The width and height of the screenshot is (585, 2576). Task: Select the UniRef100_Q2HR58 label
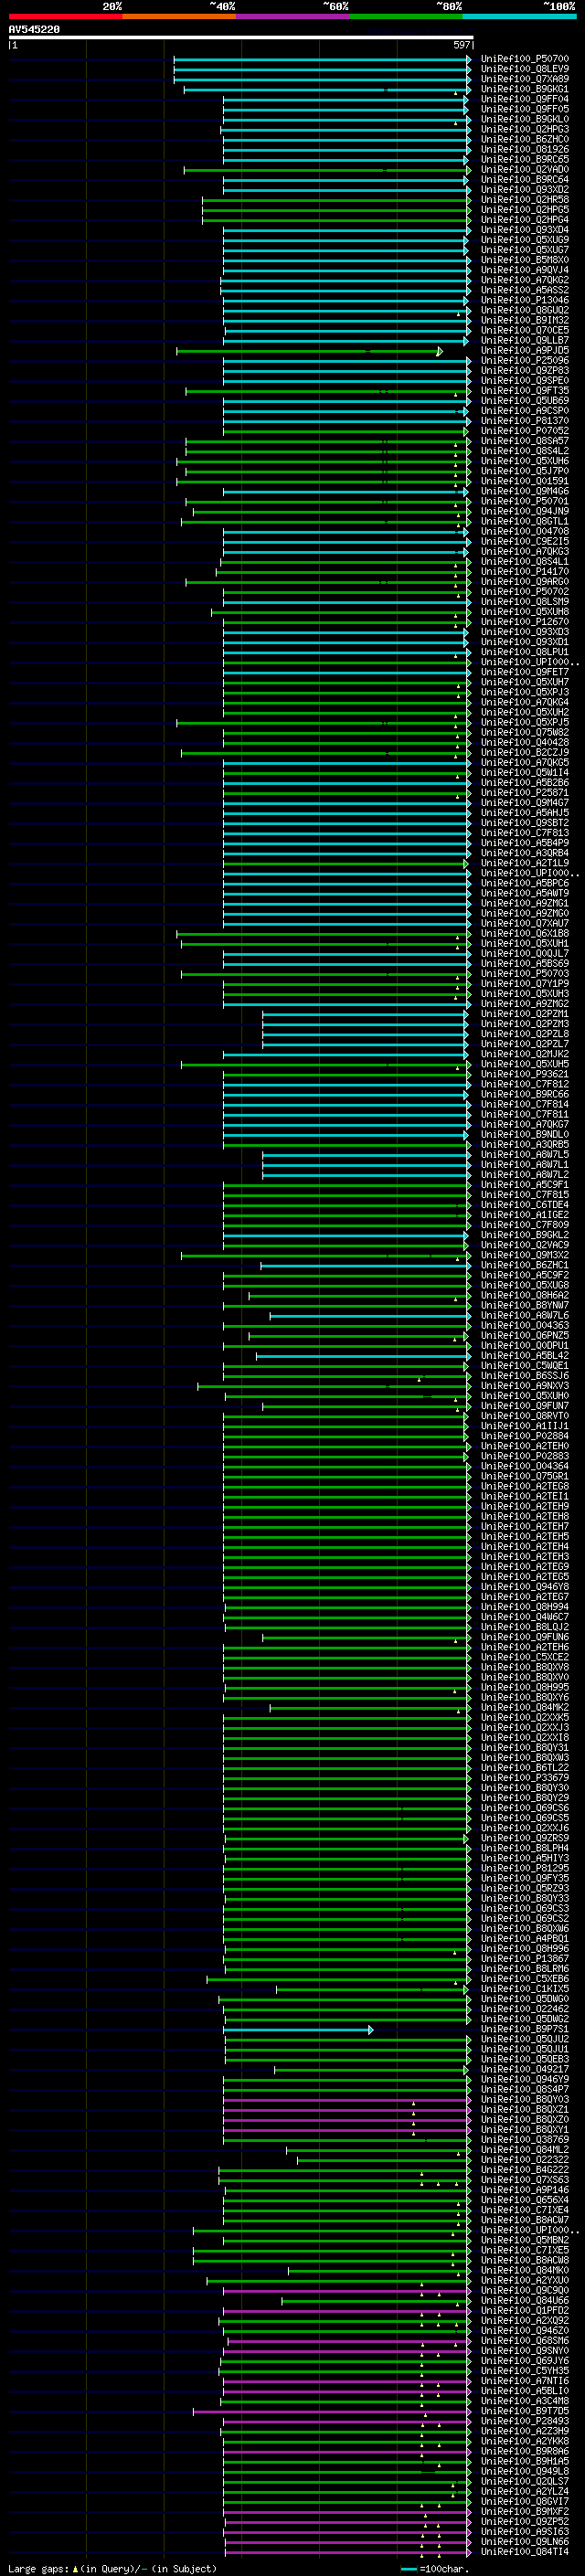[x=525, y=200]
